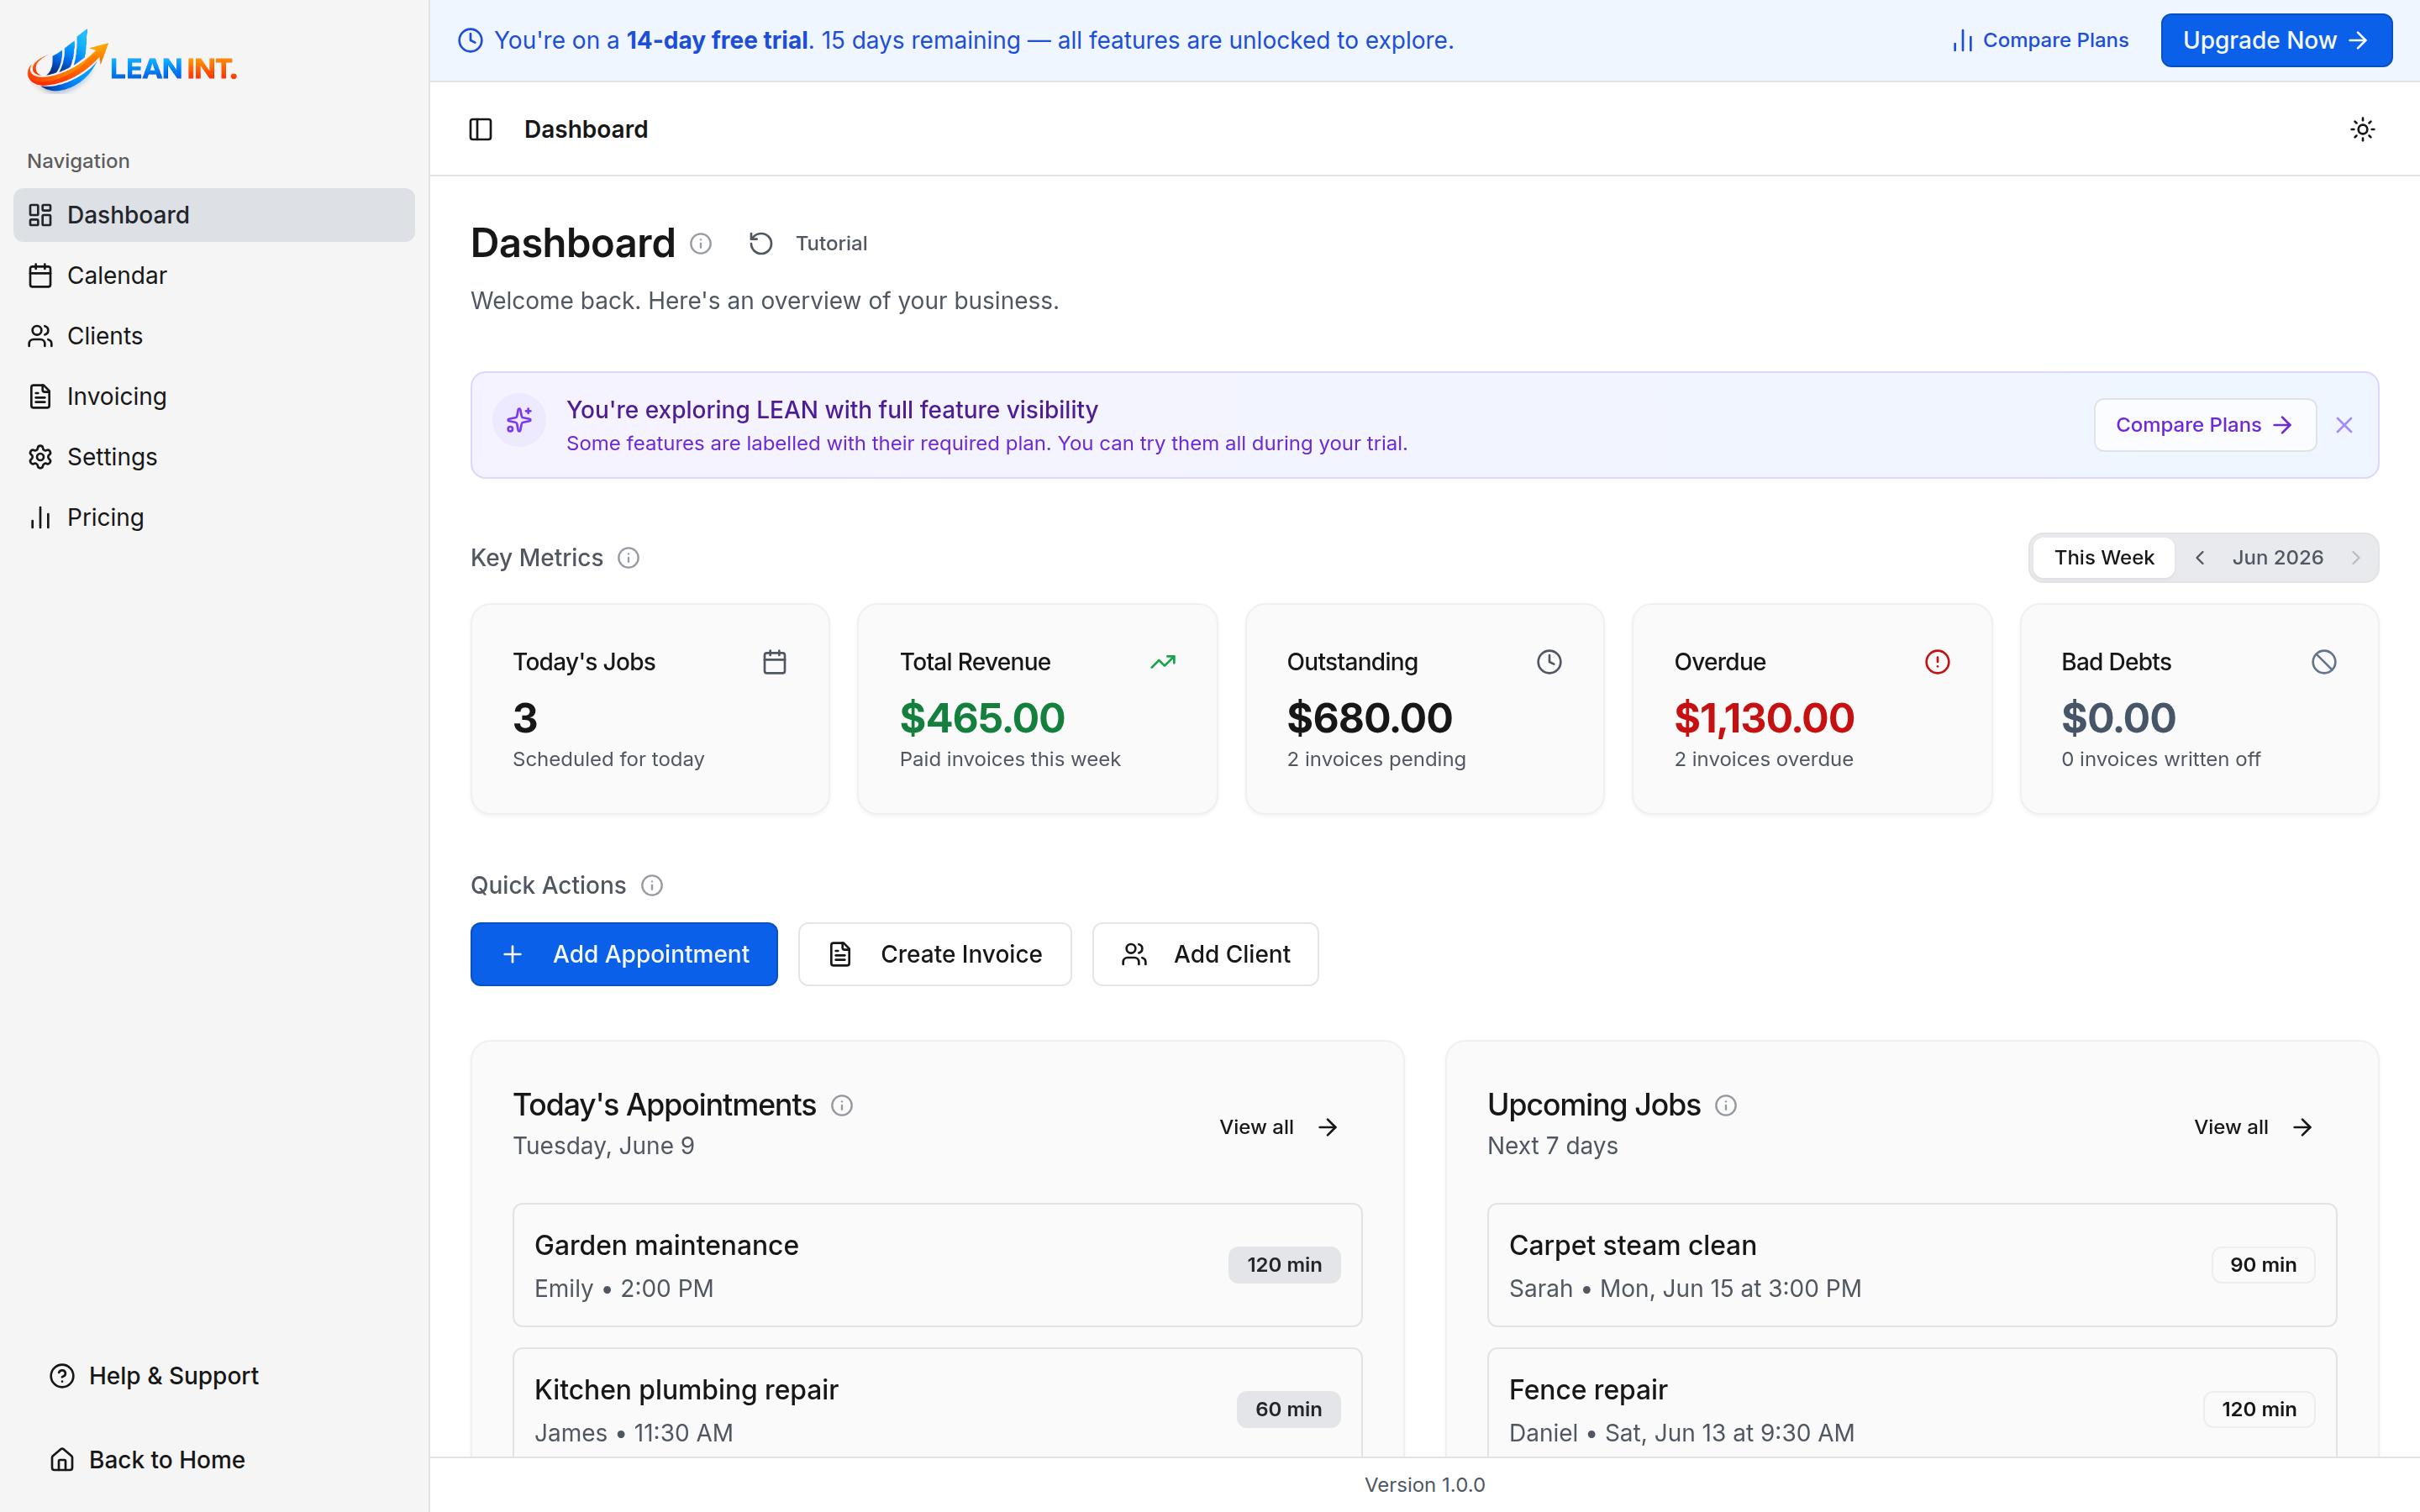View all of Today's Appointments

point(1279,1127)
